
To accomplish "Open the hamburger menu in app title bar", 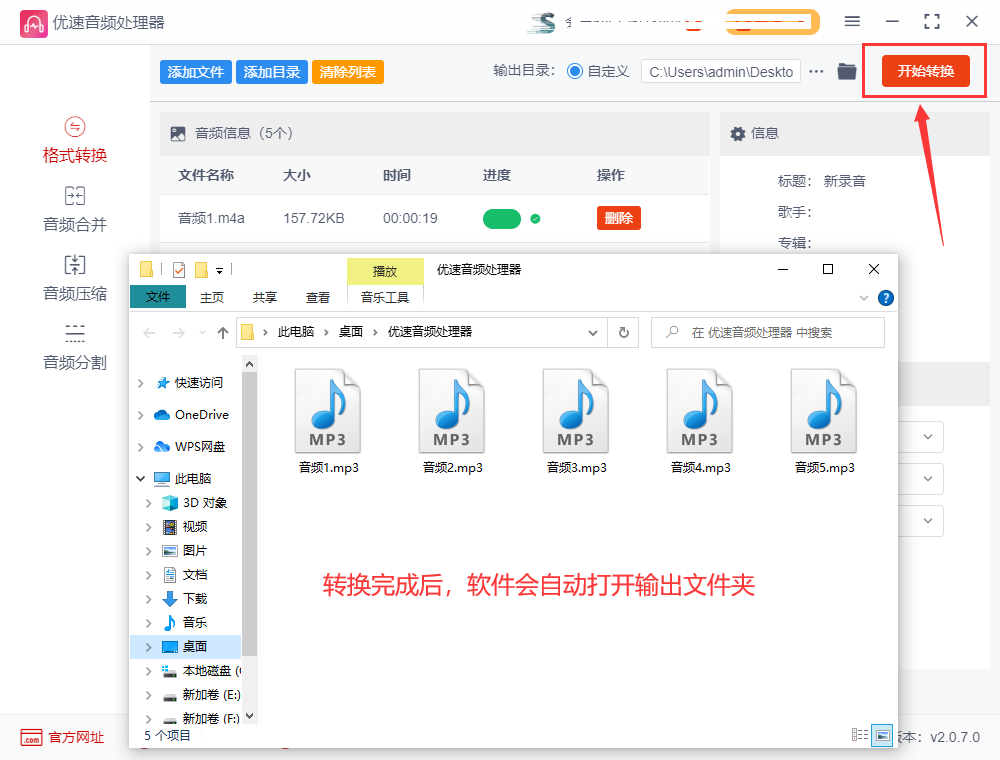I will pyautogui.click(x=852, y=22).
